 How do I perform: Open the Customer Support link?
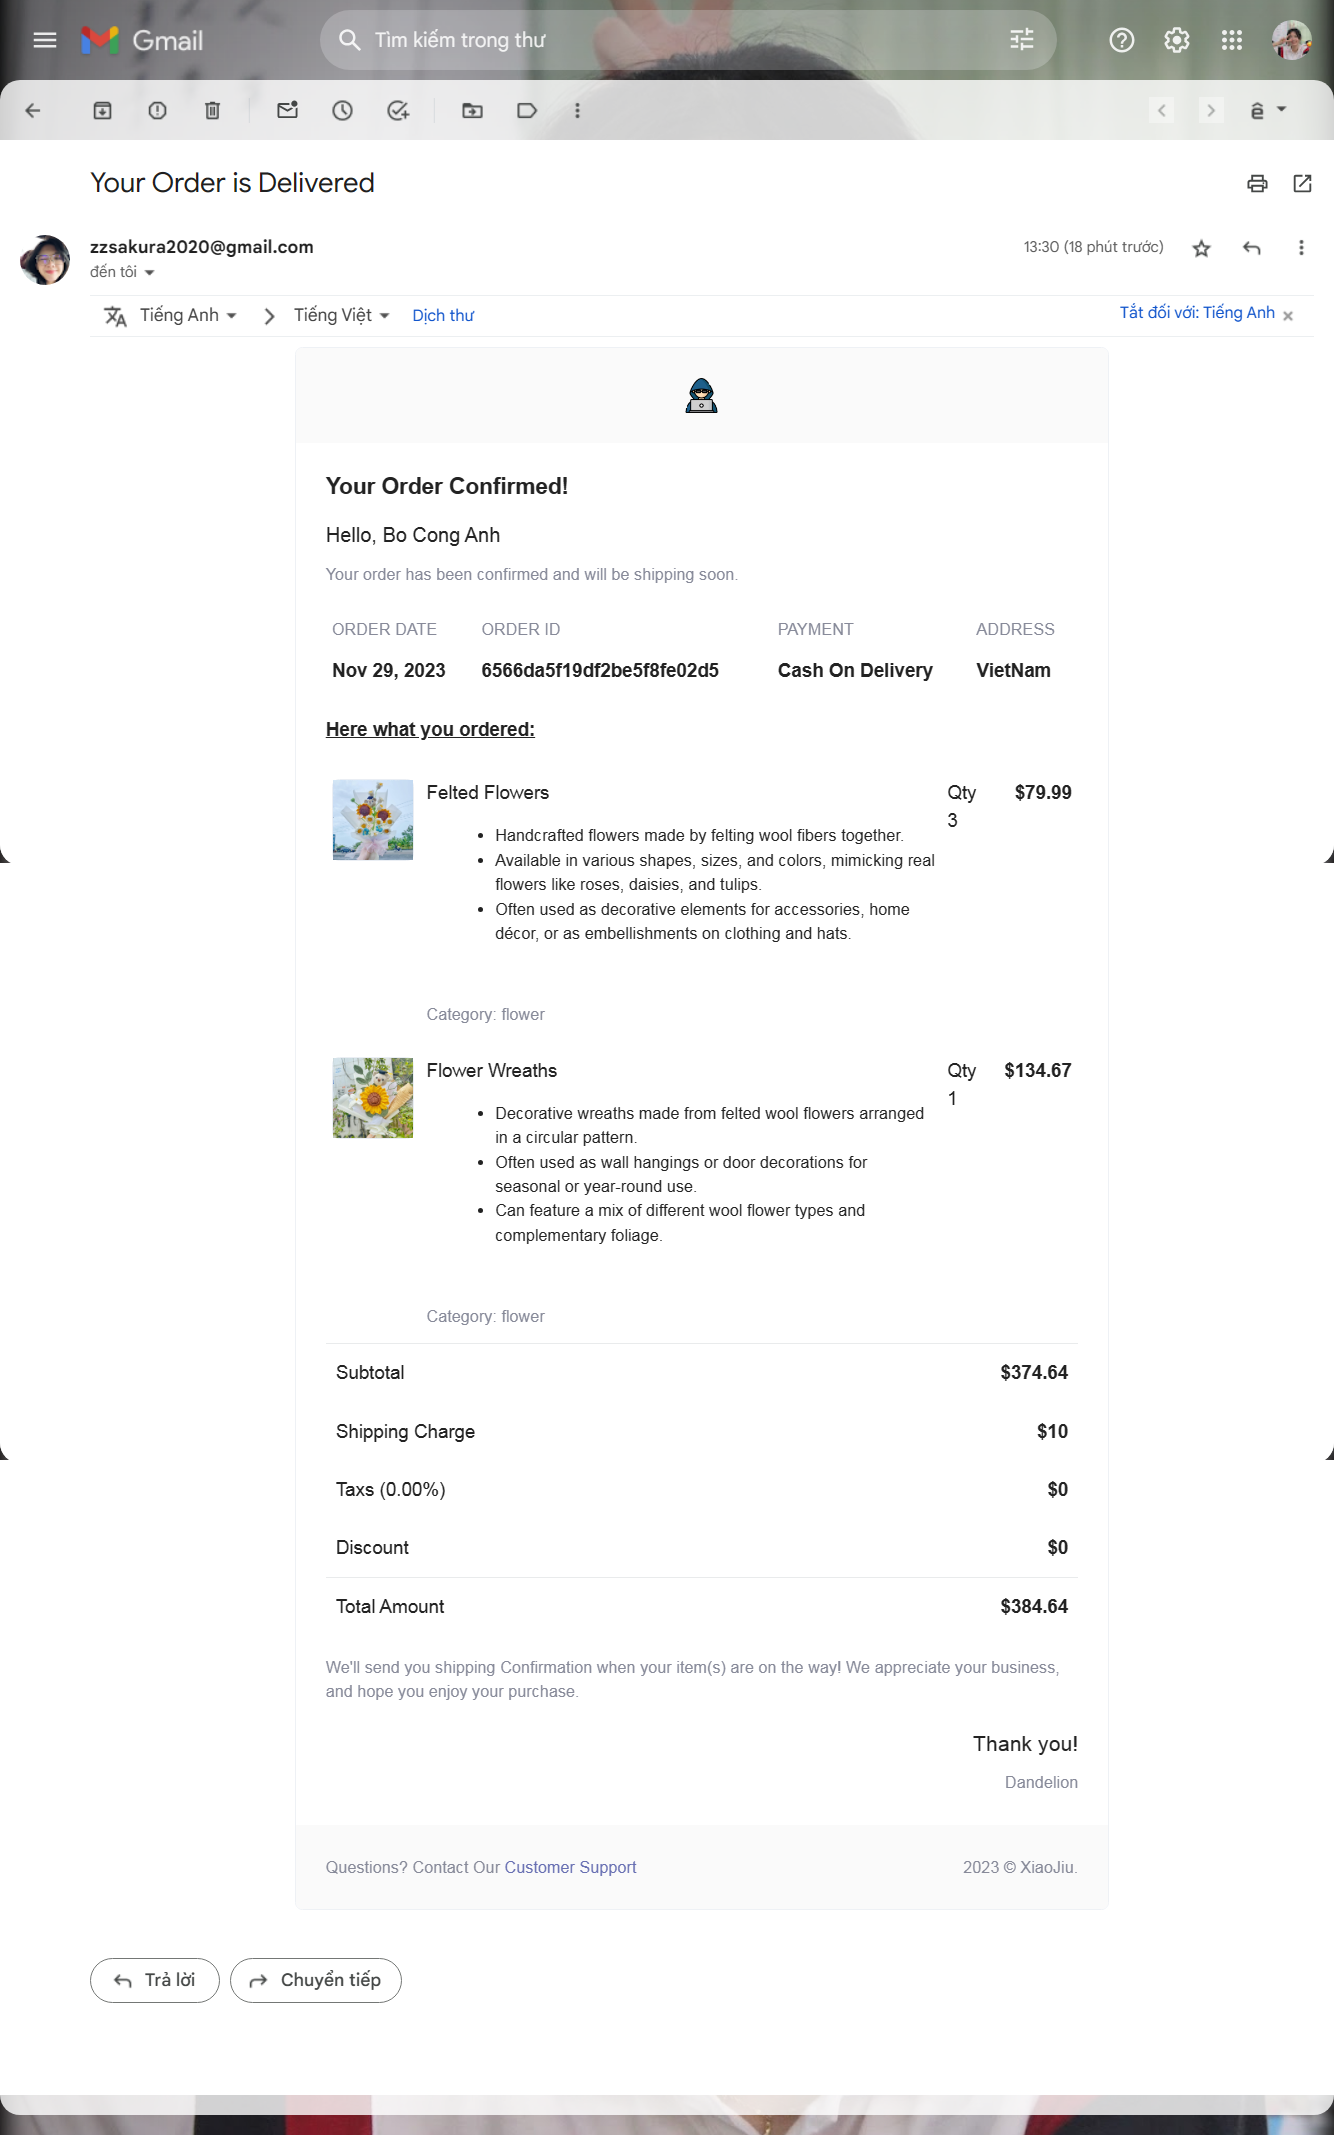click(x=570, y=1866)
